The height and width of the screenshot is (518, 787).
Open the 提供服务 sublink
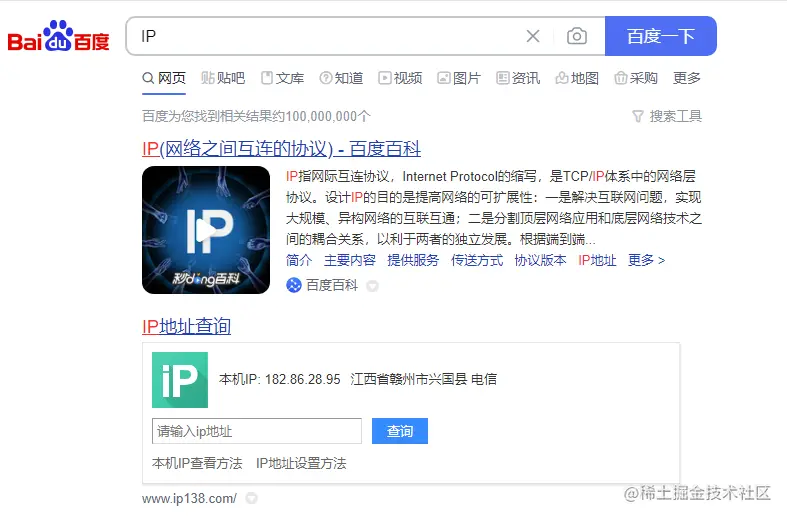click(413, 260)
